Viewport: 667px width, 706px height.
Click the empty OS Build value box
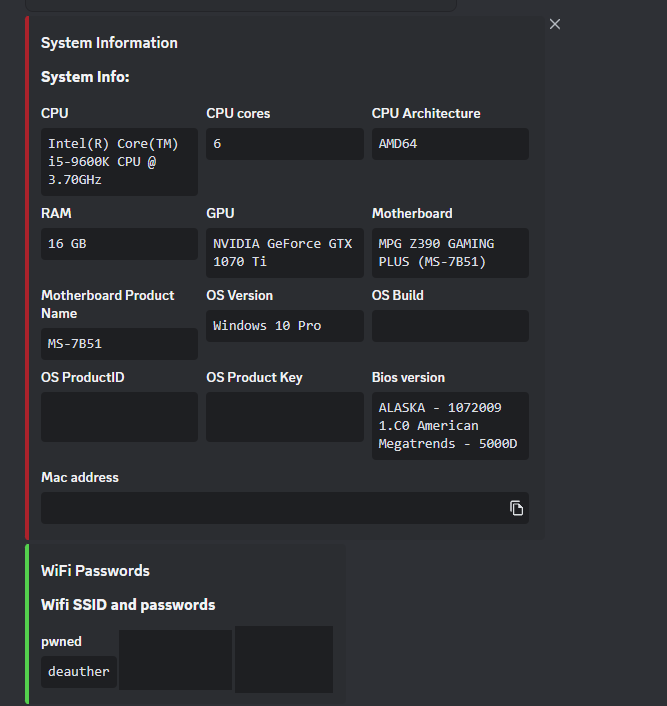tap(450, 326)
